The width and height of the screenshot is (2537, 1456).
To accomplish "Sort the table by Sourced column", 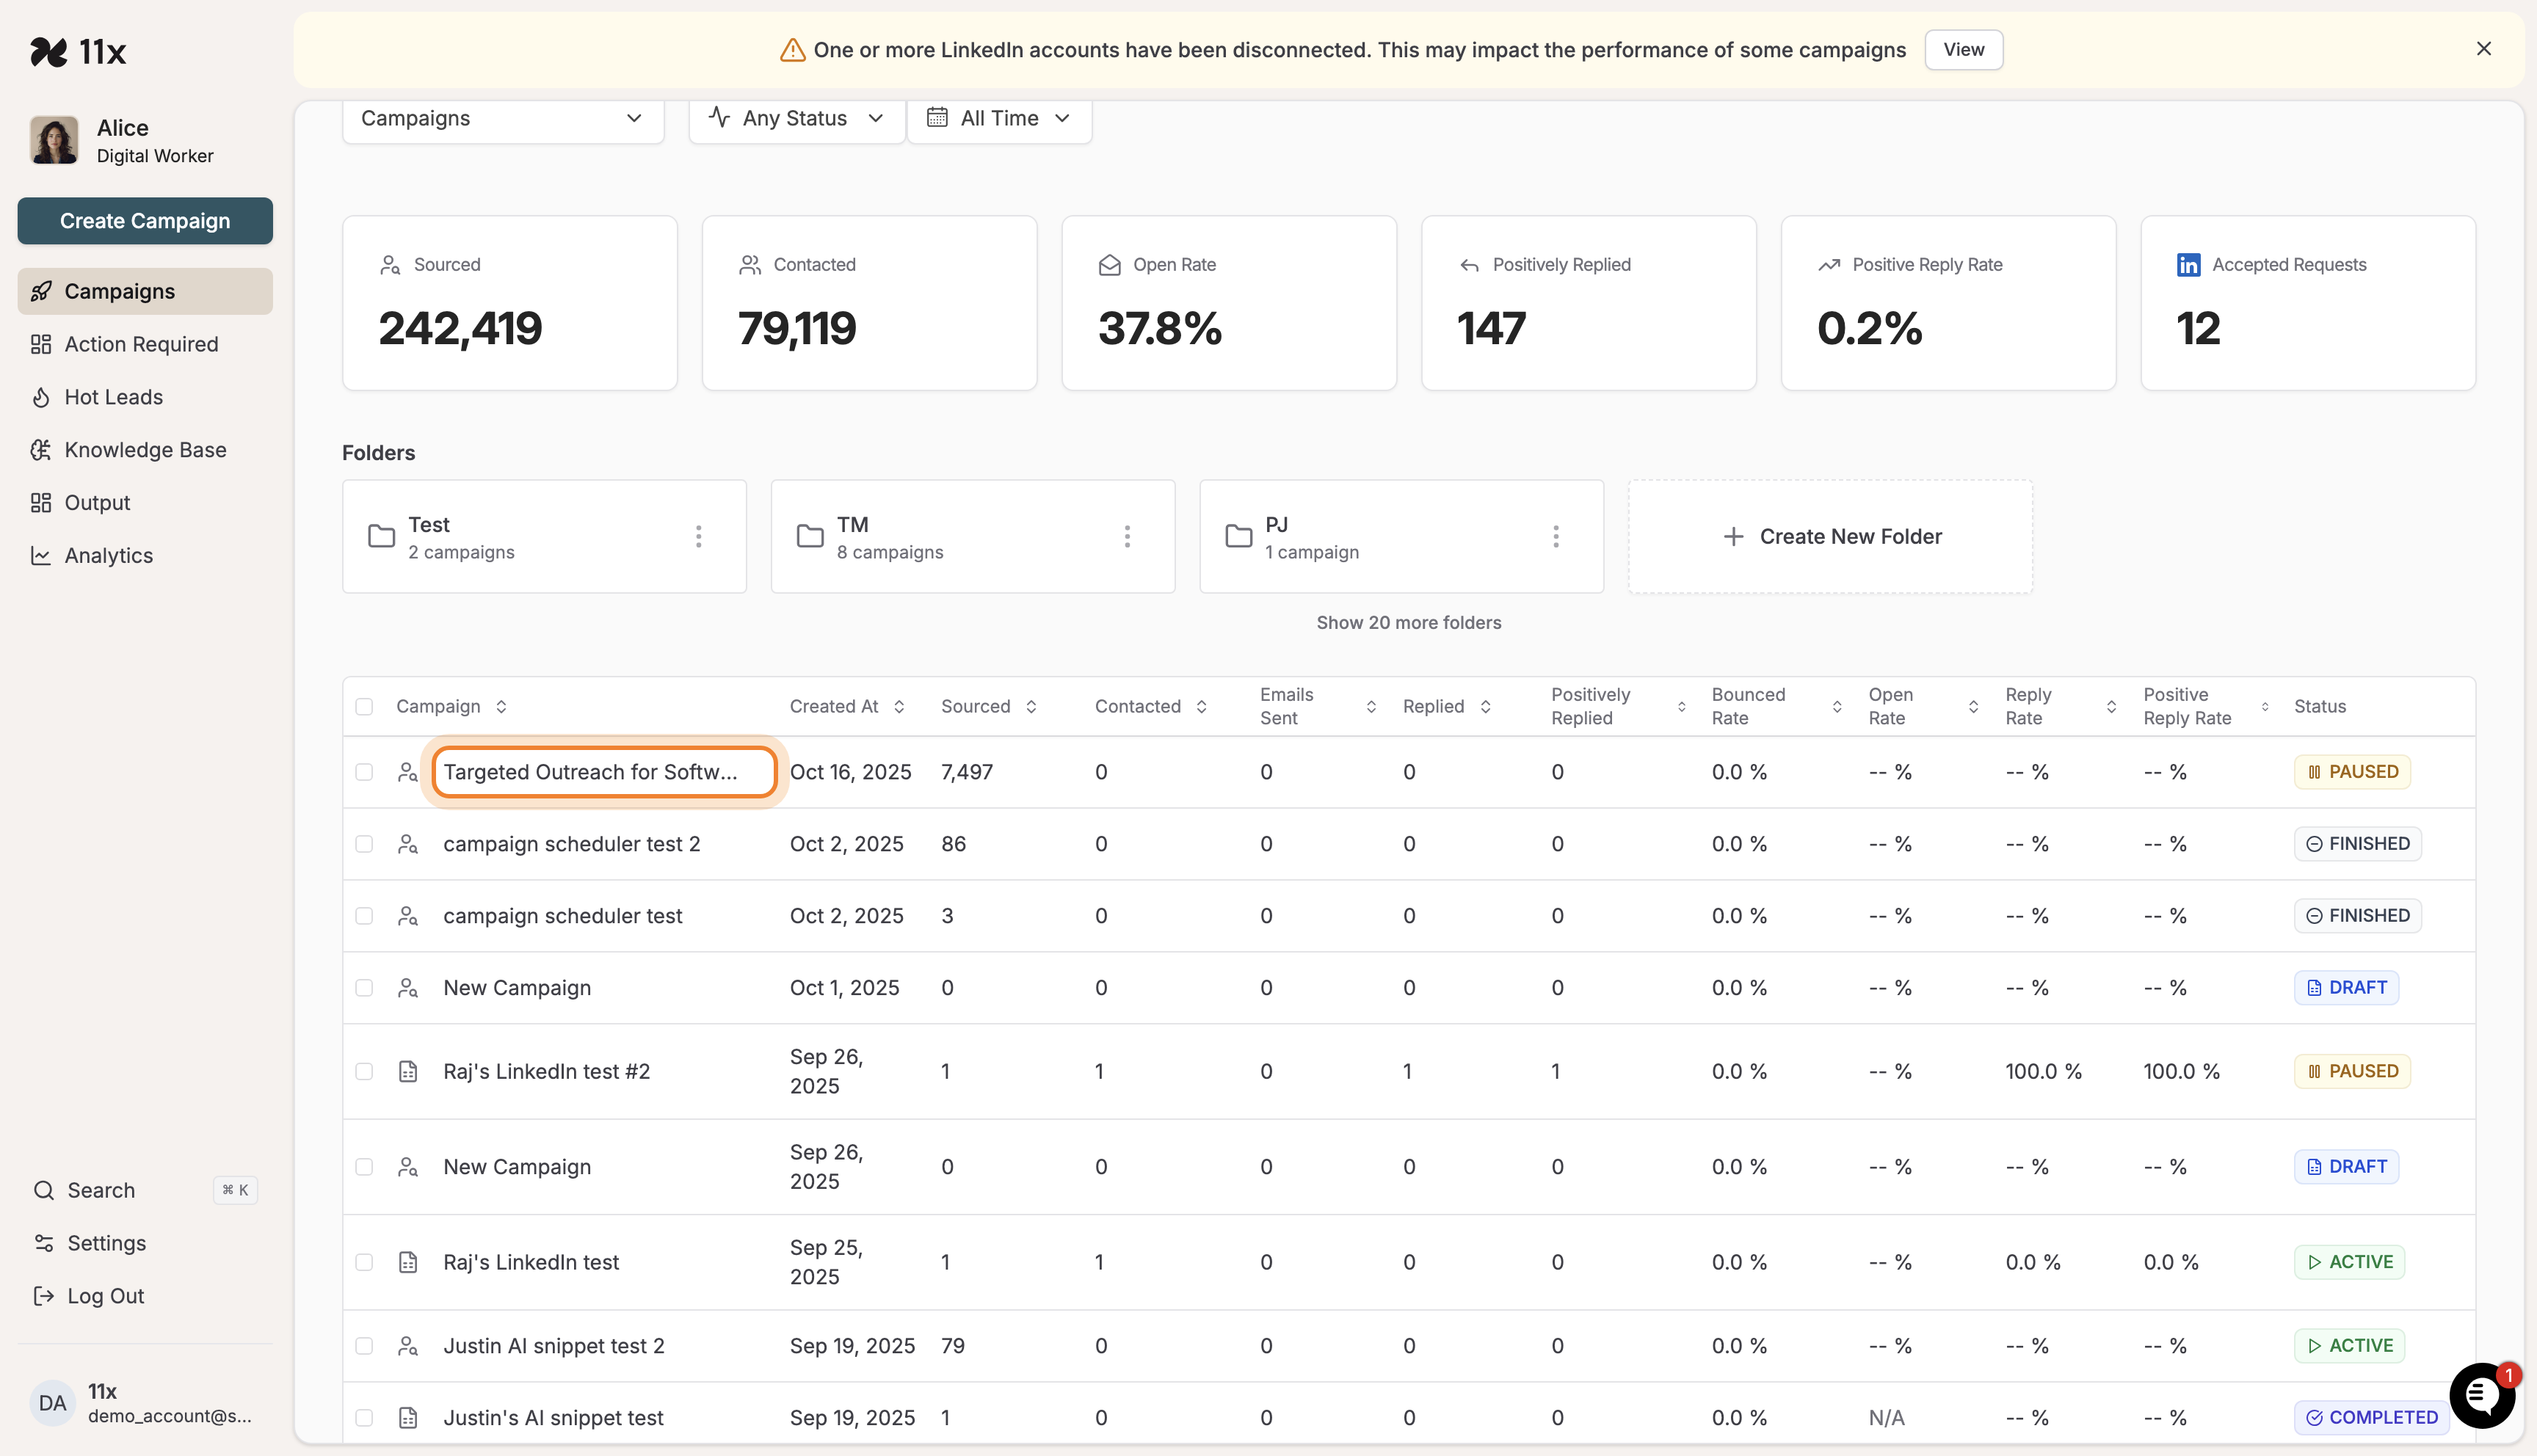I will [x=989, y=705].
